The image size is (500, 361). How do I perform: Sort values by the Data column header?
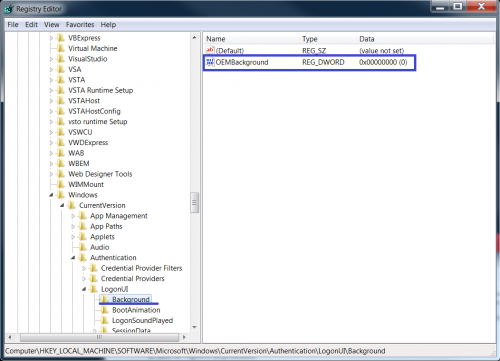click(426, 39)
